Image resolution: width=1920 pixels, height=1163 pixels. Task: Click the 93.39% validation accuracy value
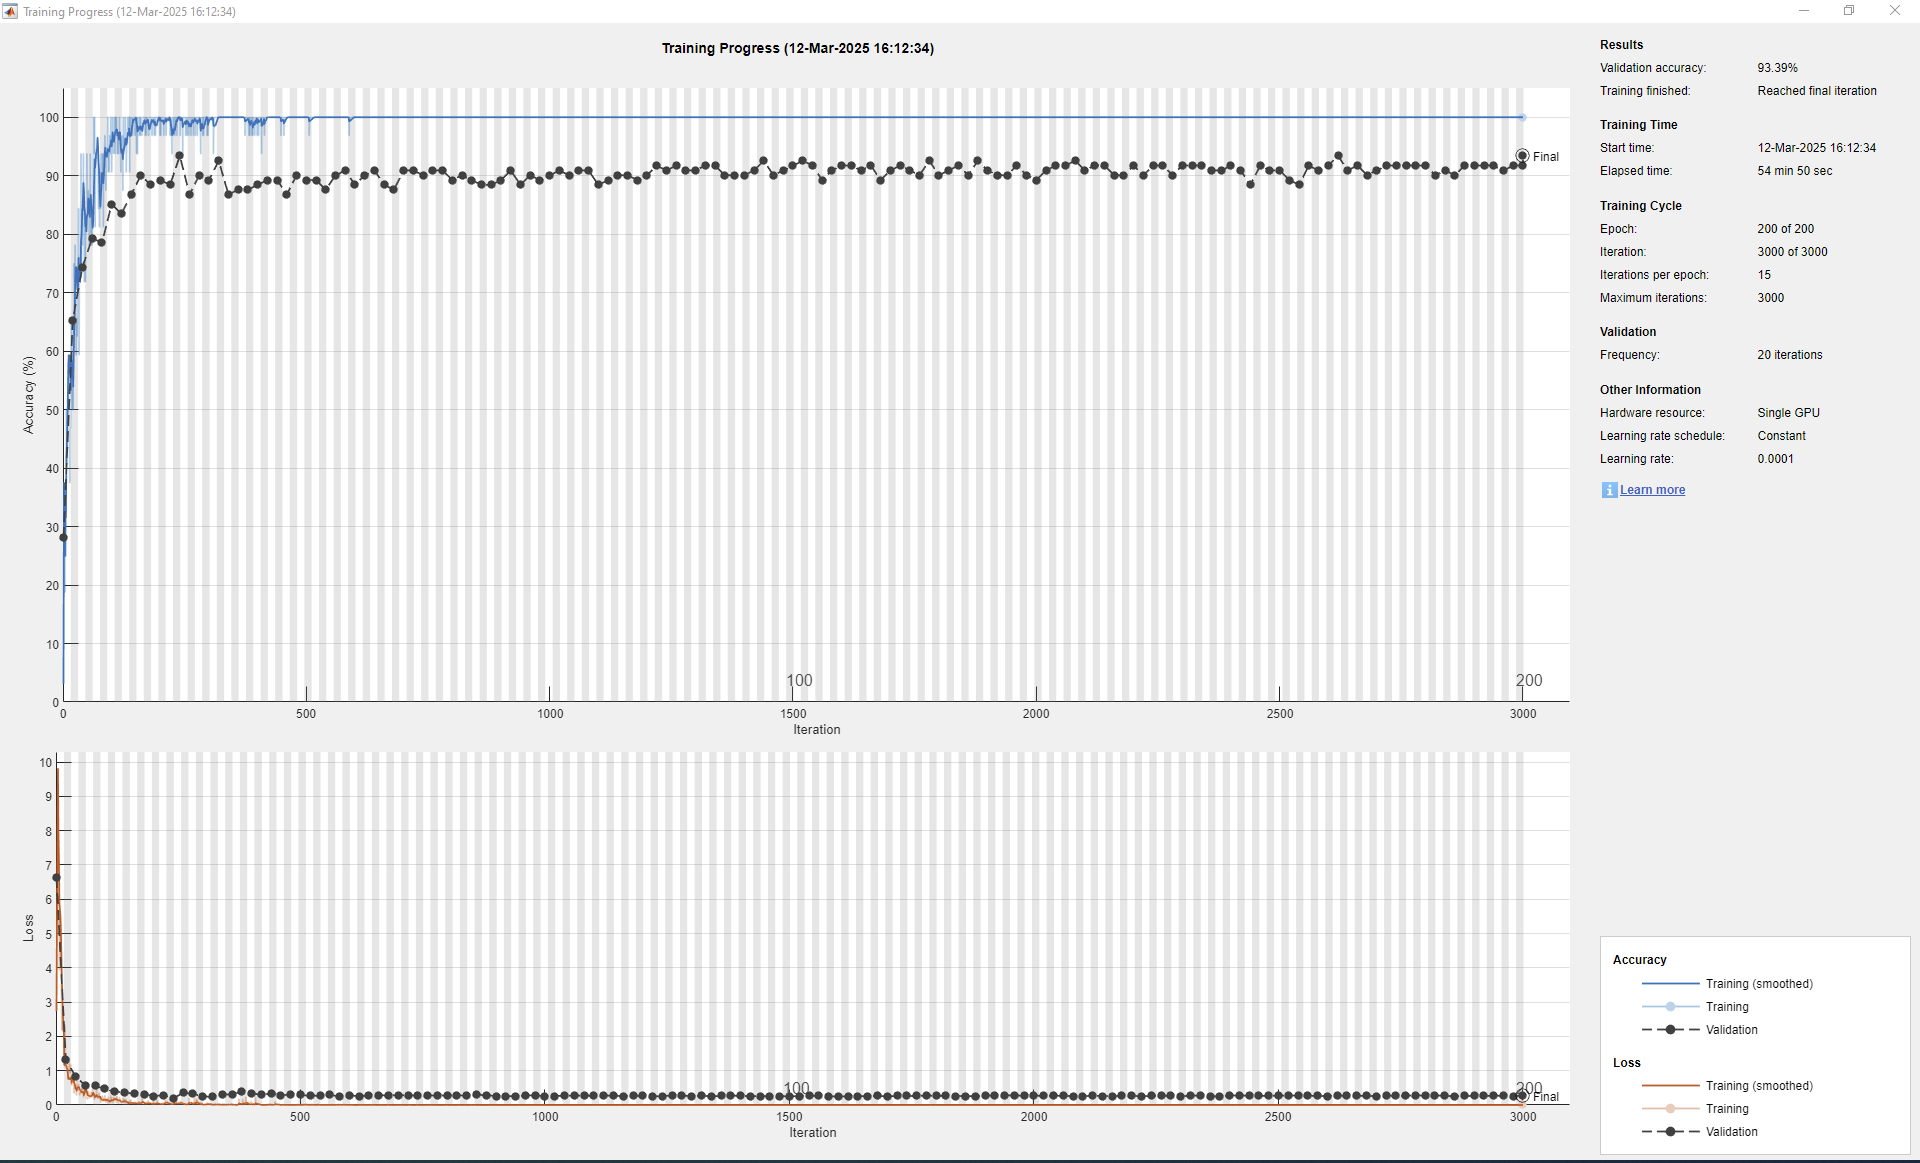[x=1777, y=68]
